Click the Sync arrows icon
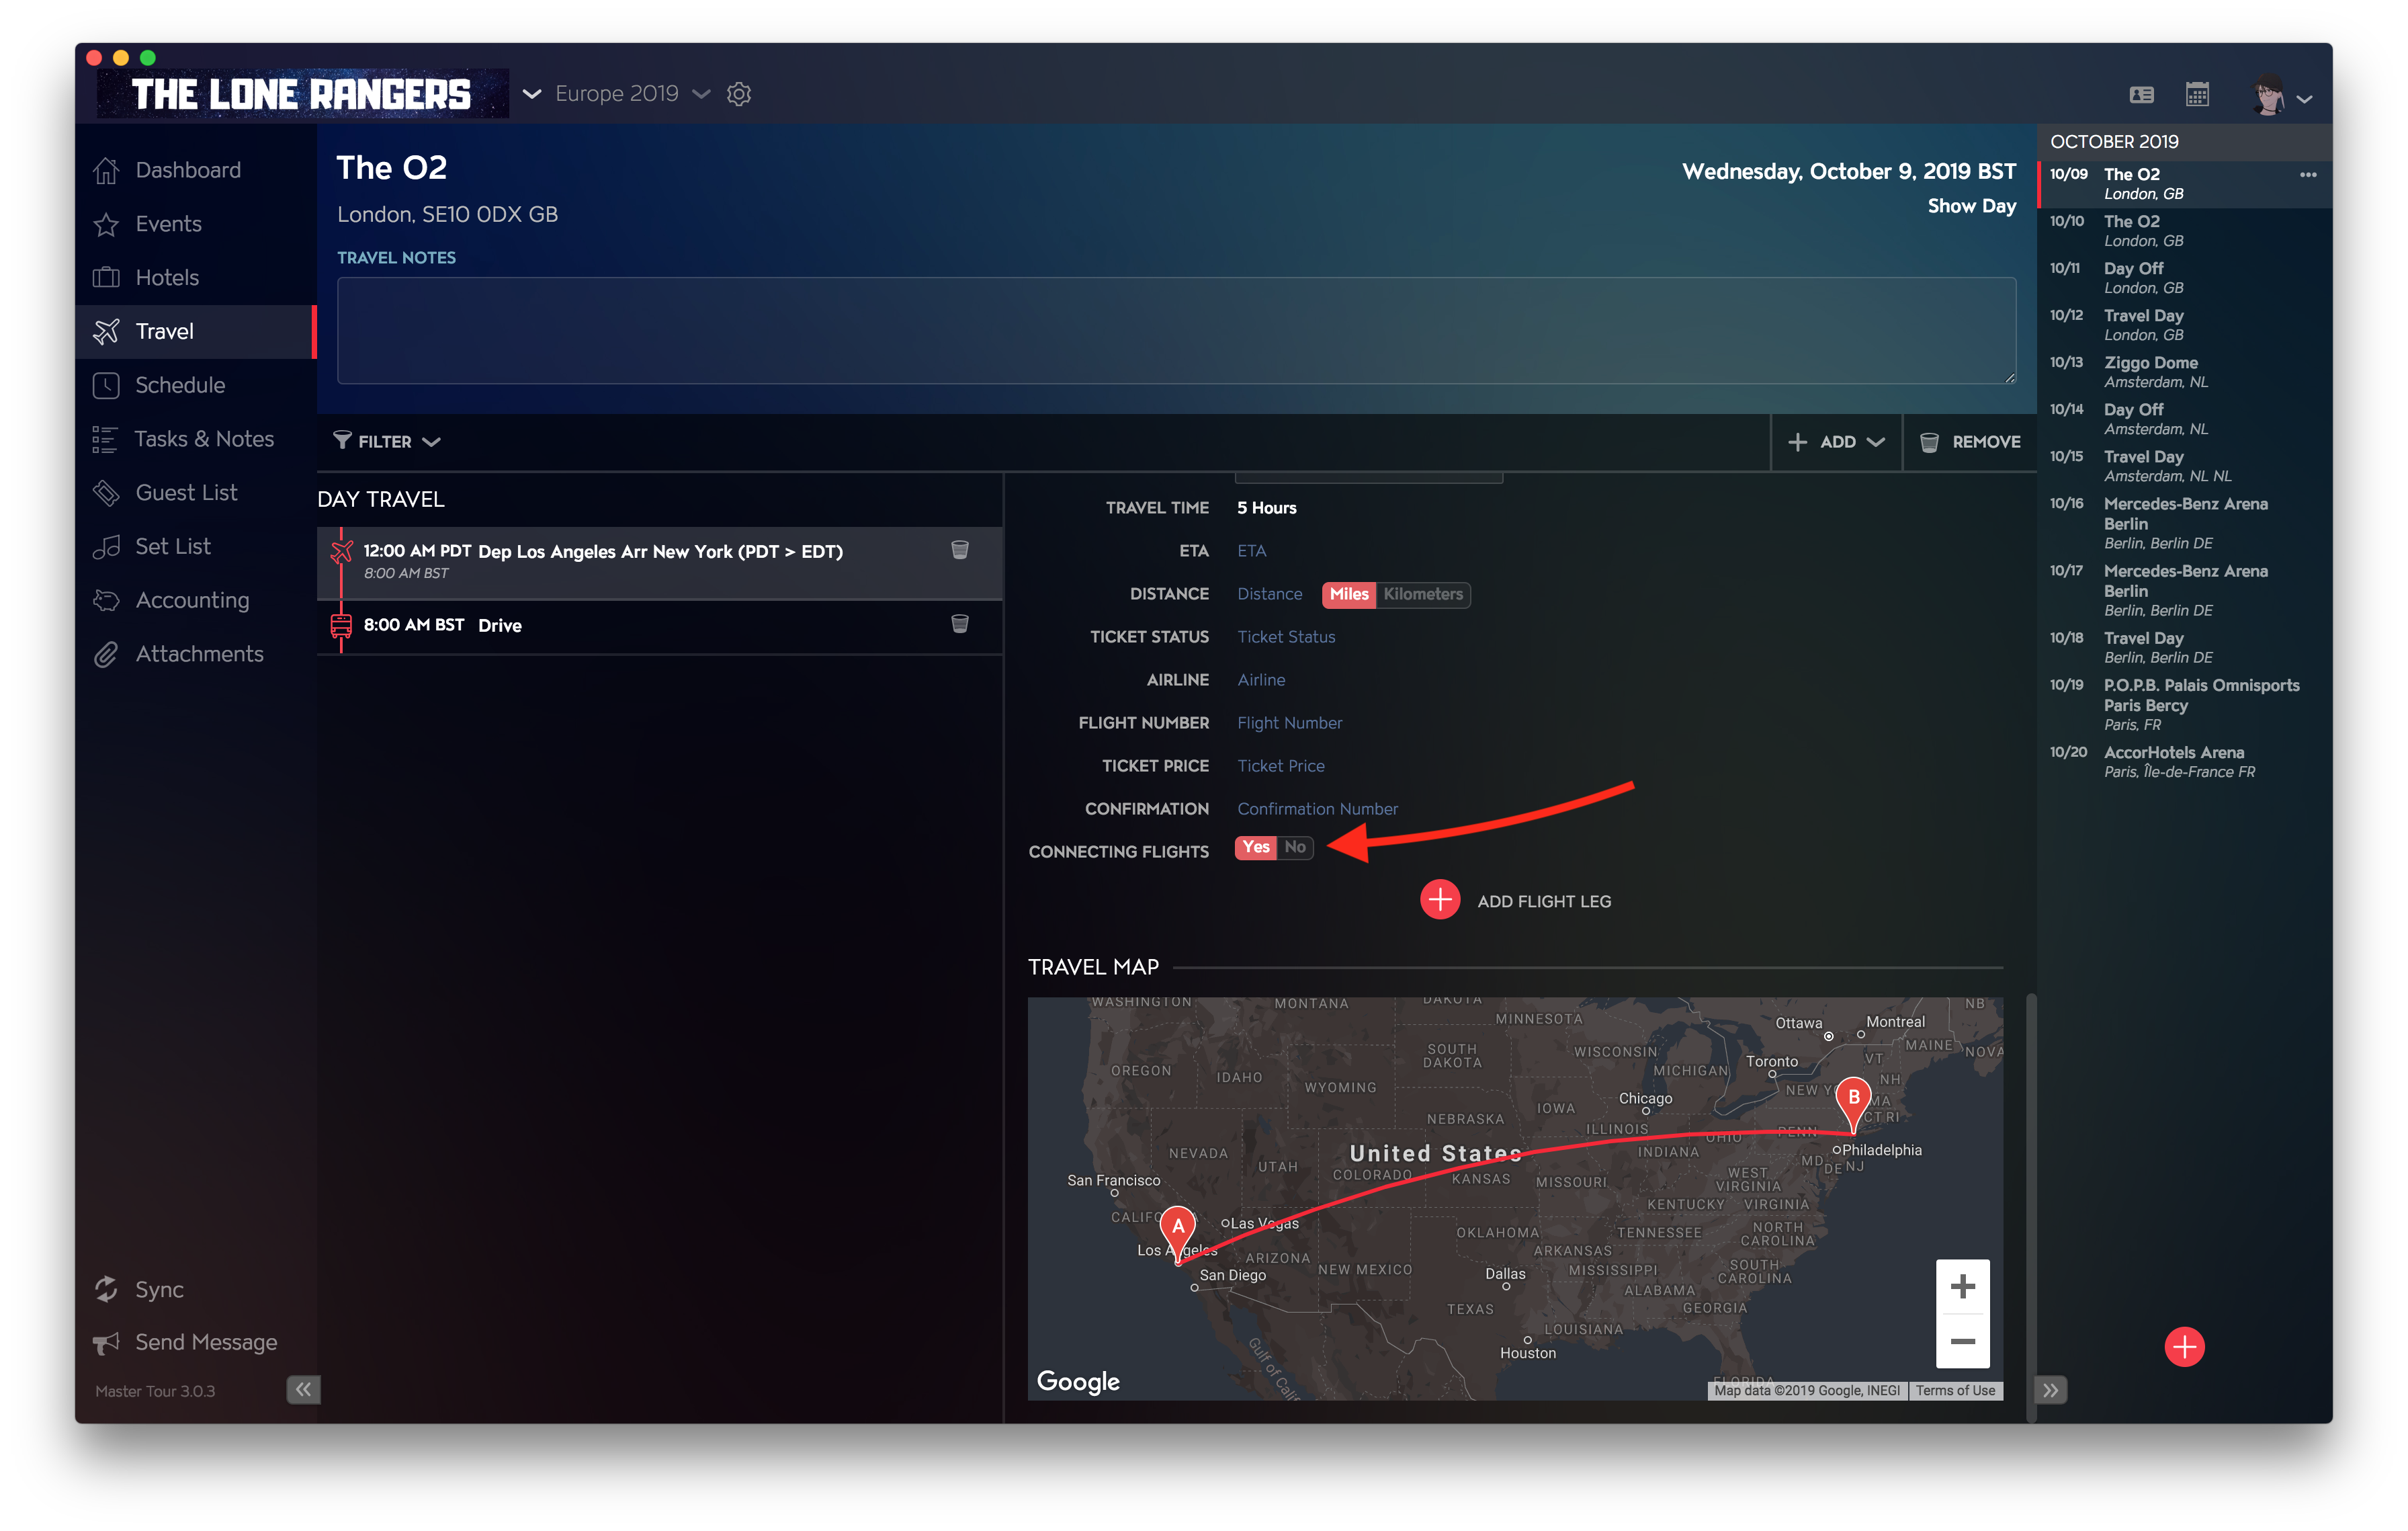 pos(107,1289)
